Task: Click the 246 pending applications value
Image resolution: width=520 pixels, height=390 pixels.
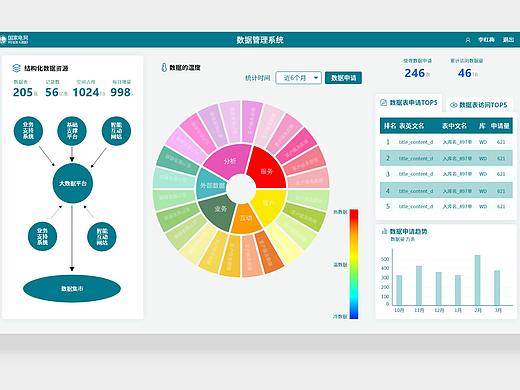Action: (414, 73)
